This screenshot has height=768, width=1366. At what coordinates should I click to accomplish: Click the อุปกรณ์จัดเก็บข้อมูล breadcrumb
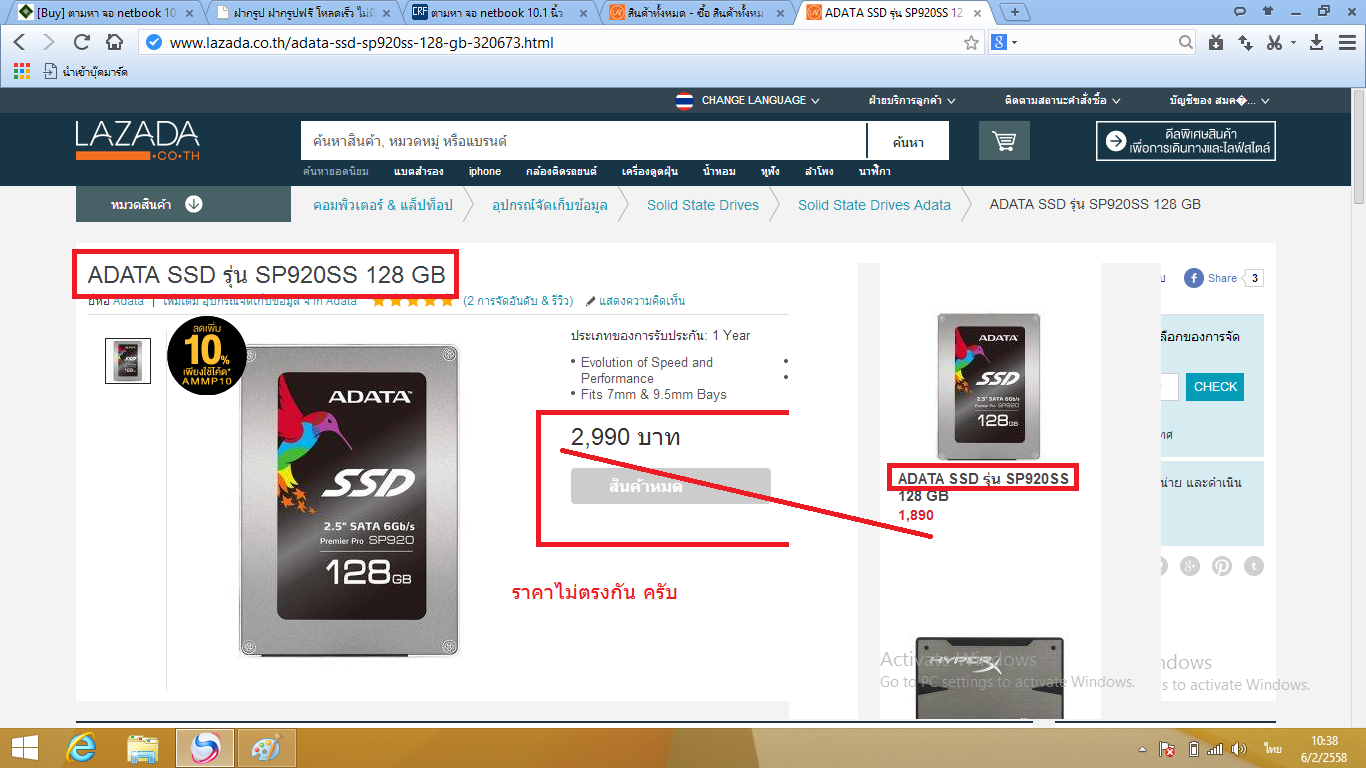[x=550, y=205]
